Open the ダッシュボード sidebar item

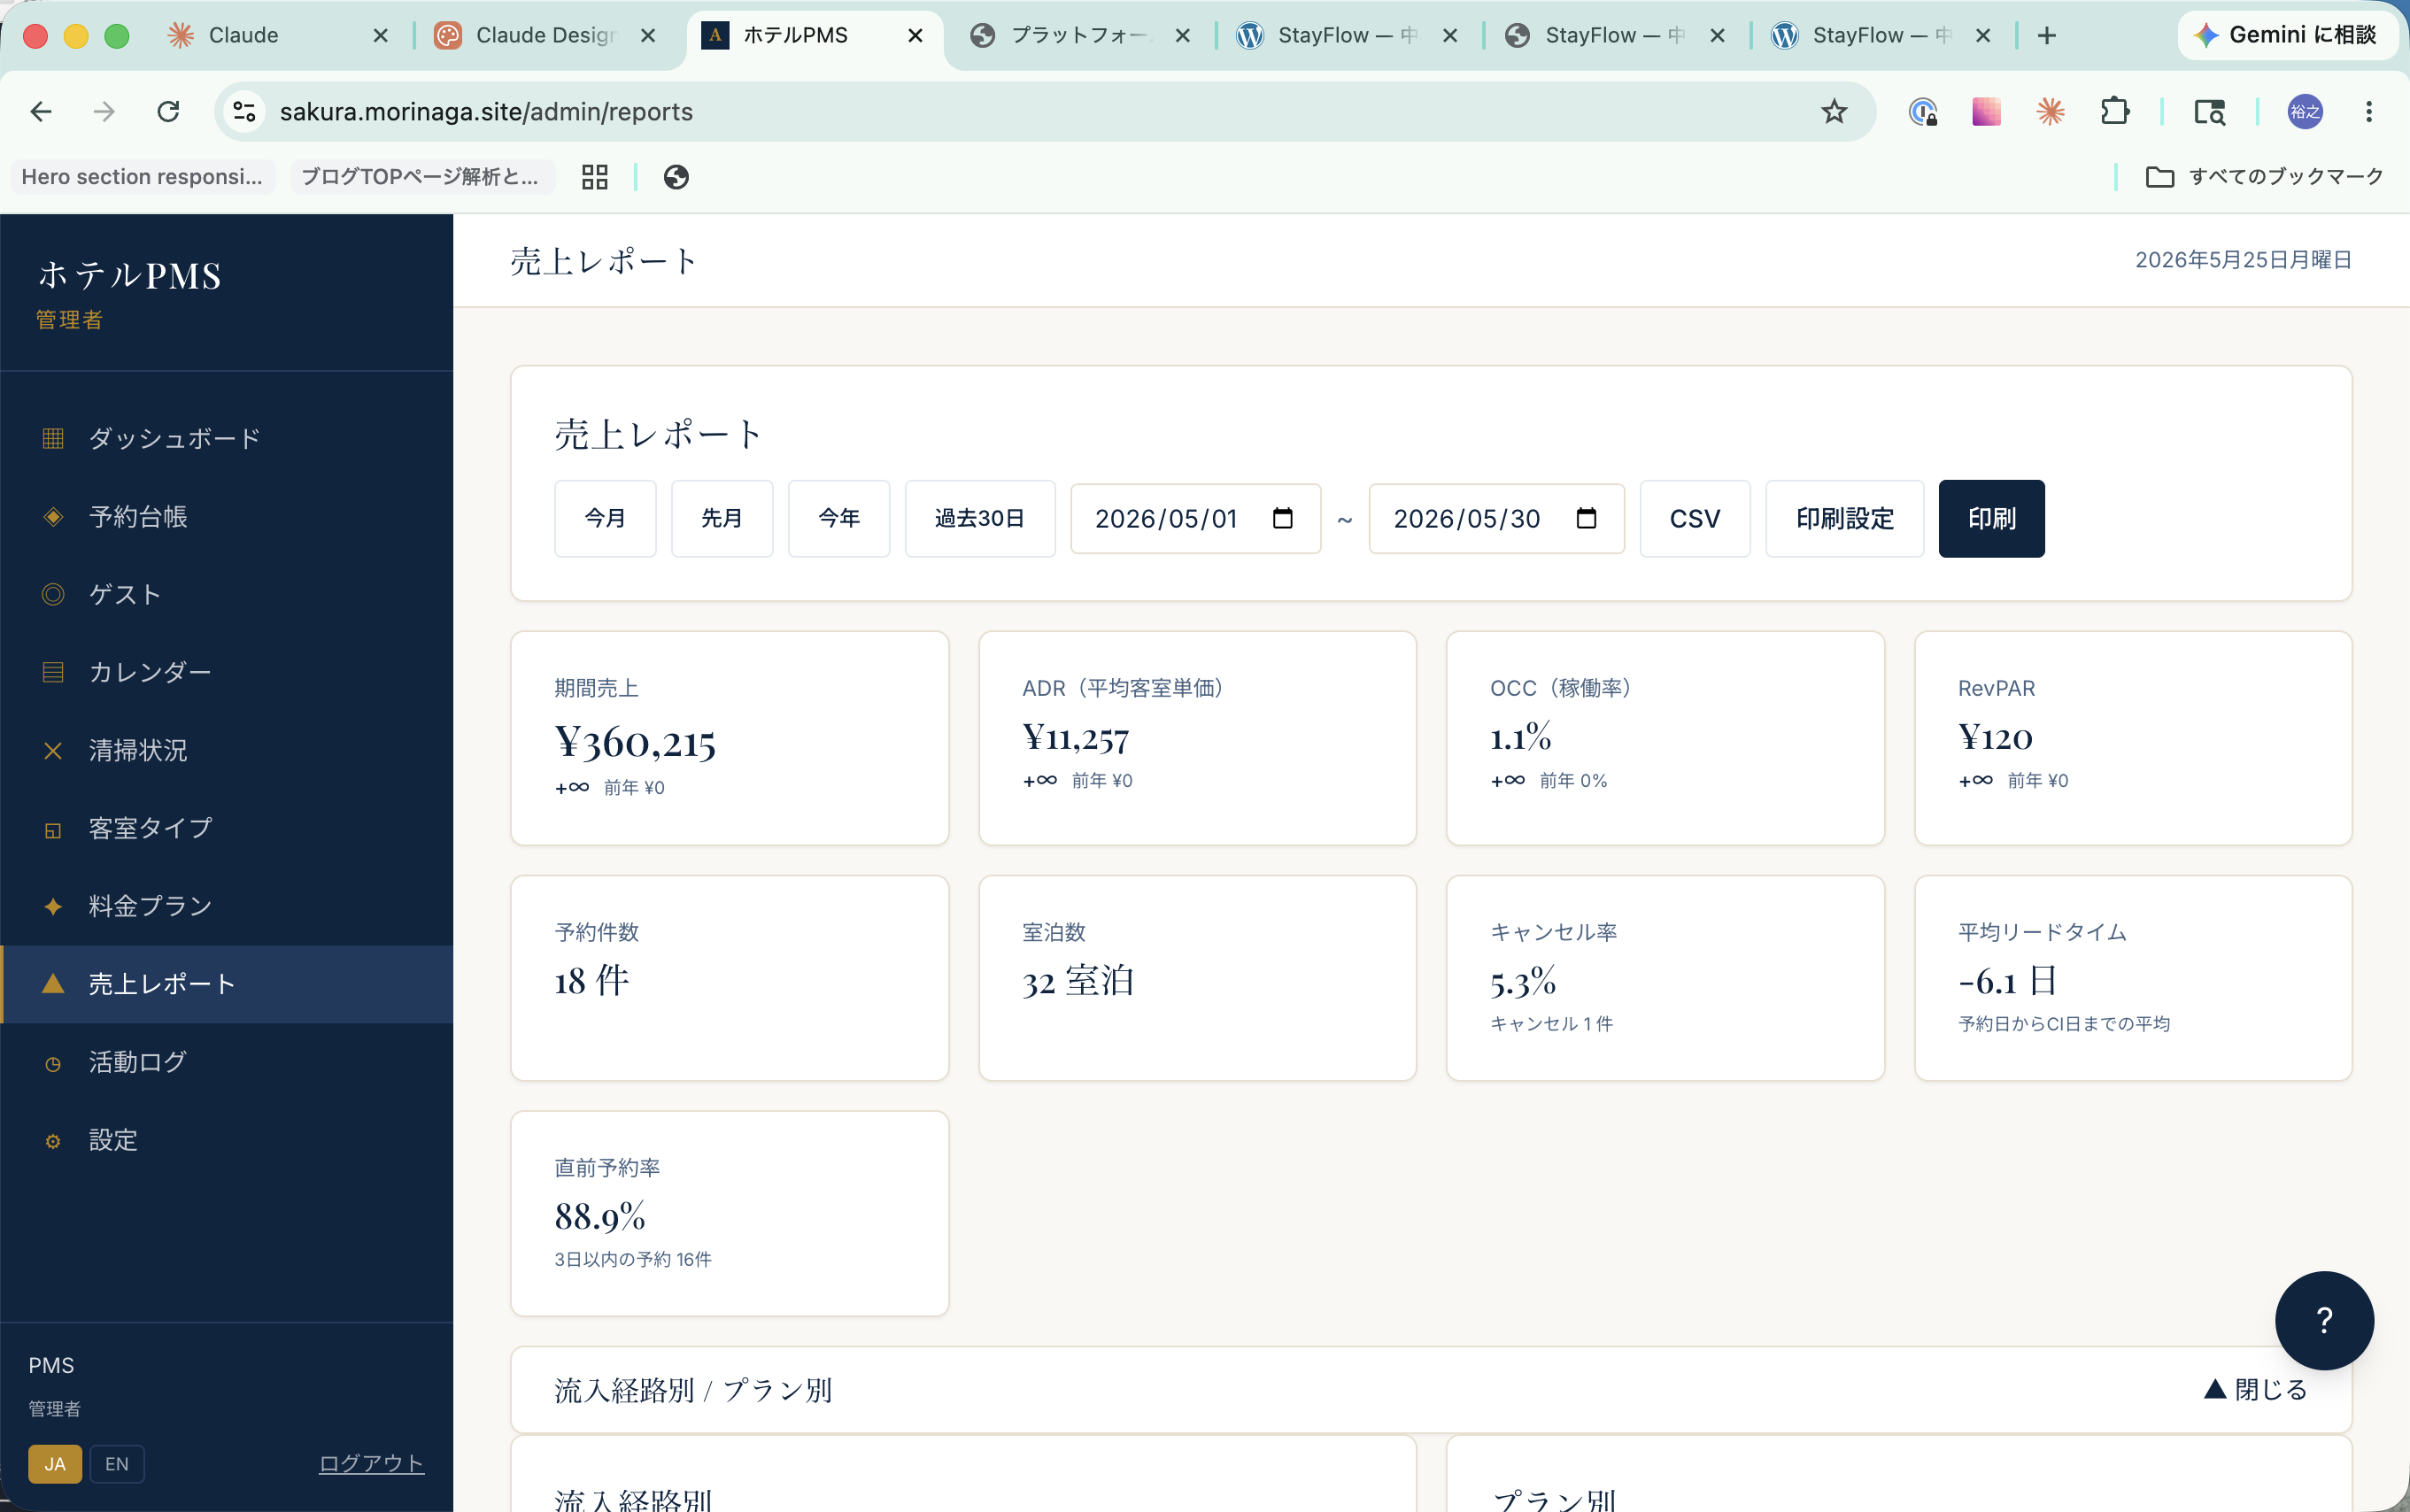[226, 438]
